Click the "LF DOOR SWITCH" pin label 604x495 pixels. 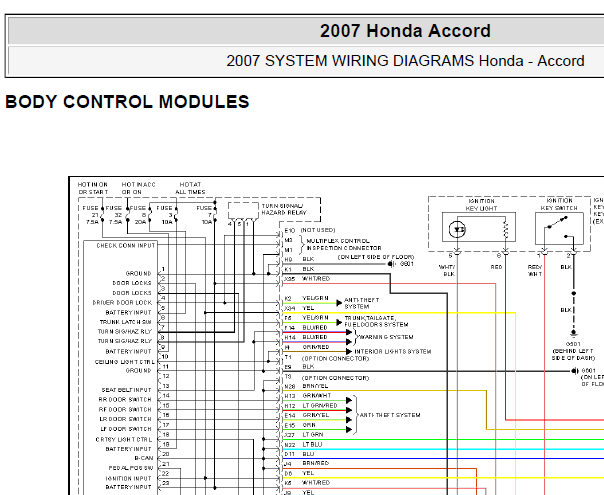(x=126, y=429)
